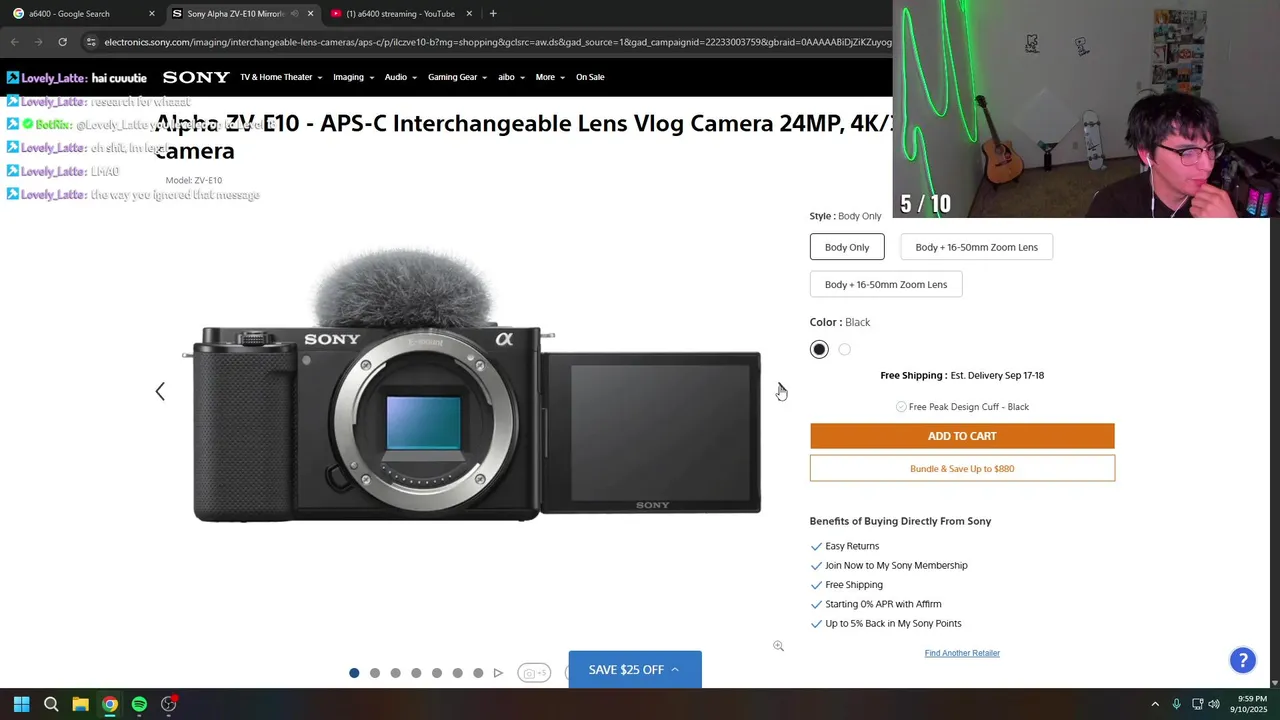Click Bundle & Save Up to $880

[x=962, y=468]
